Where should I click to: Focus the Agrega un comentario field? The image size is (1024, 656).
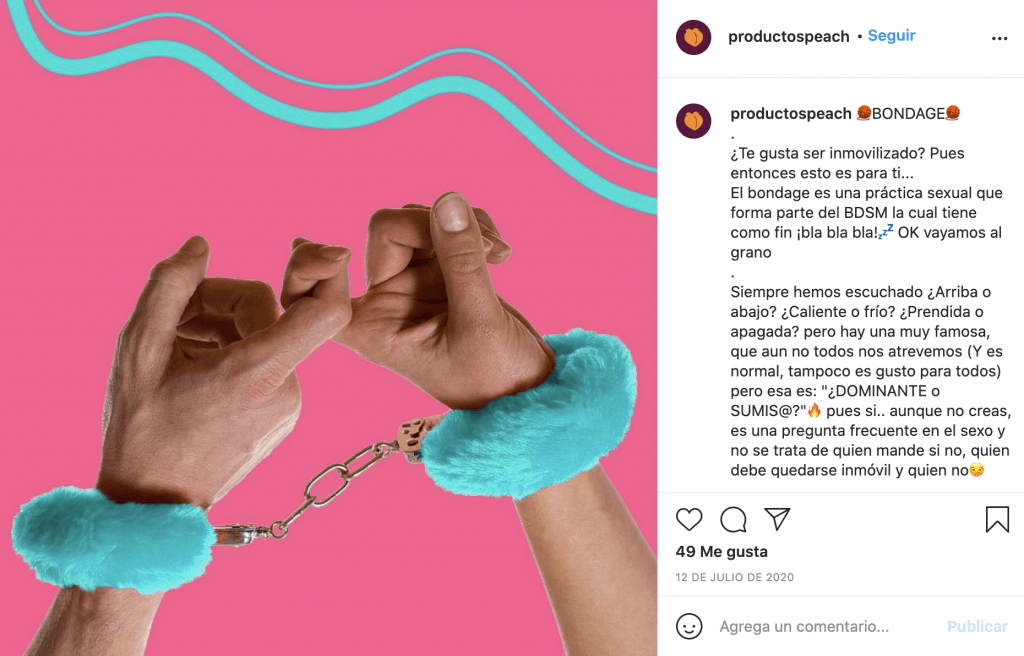pos(805,627)
